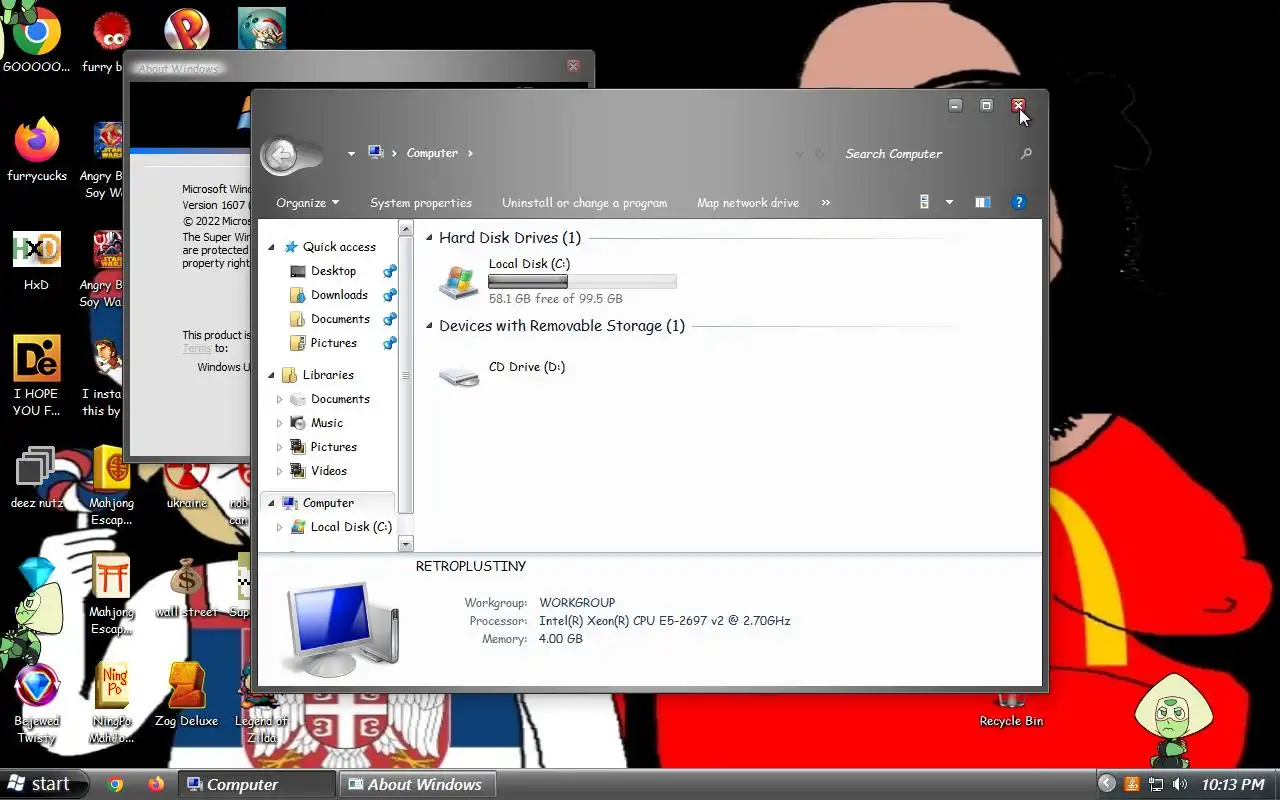Select the Local Disk (C:) drive icon
Viewport: 1280px width, 800px height.
[459, 281]
